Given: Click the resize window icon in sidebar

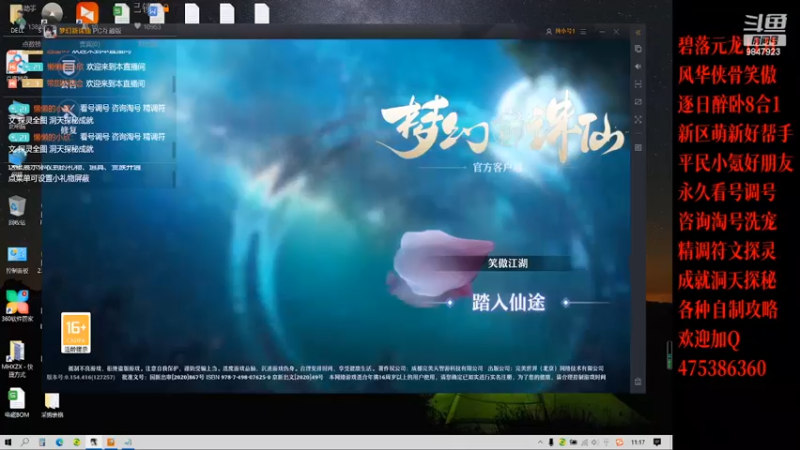Looking at the screenshot, I should [638, 102].
